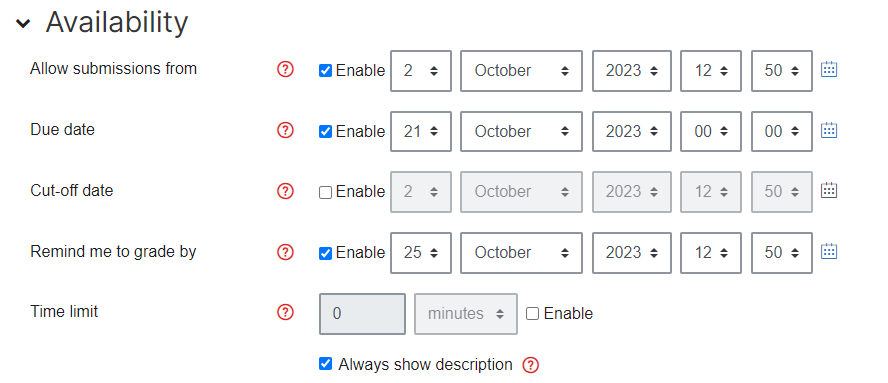Open the Due date day dropdown showing 21

[x=421, y=131]
